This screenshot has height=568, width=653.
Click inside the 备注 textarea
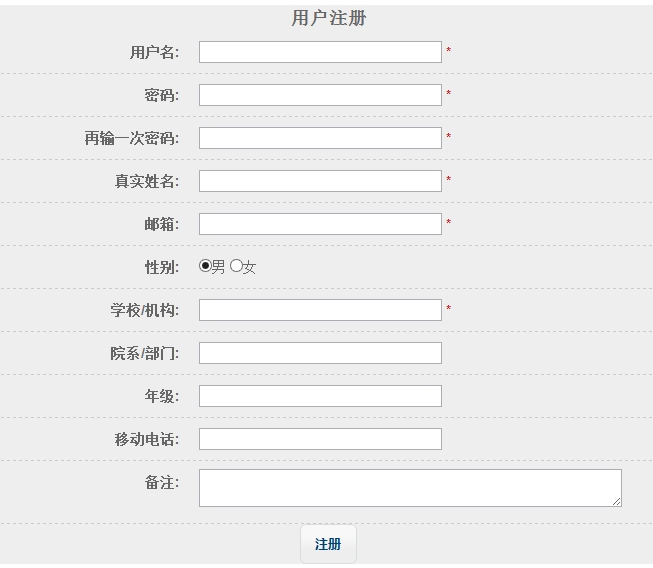[410, 488]
